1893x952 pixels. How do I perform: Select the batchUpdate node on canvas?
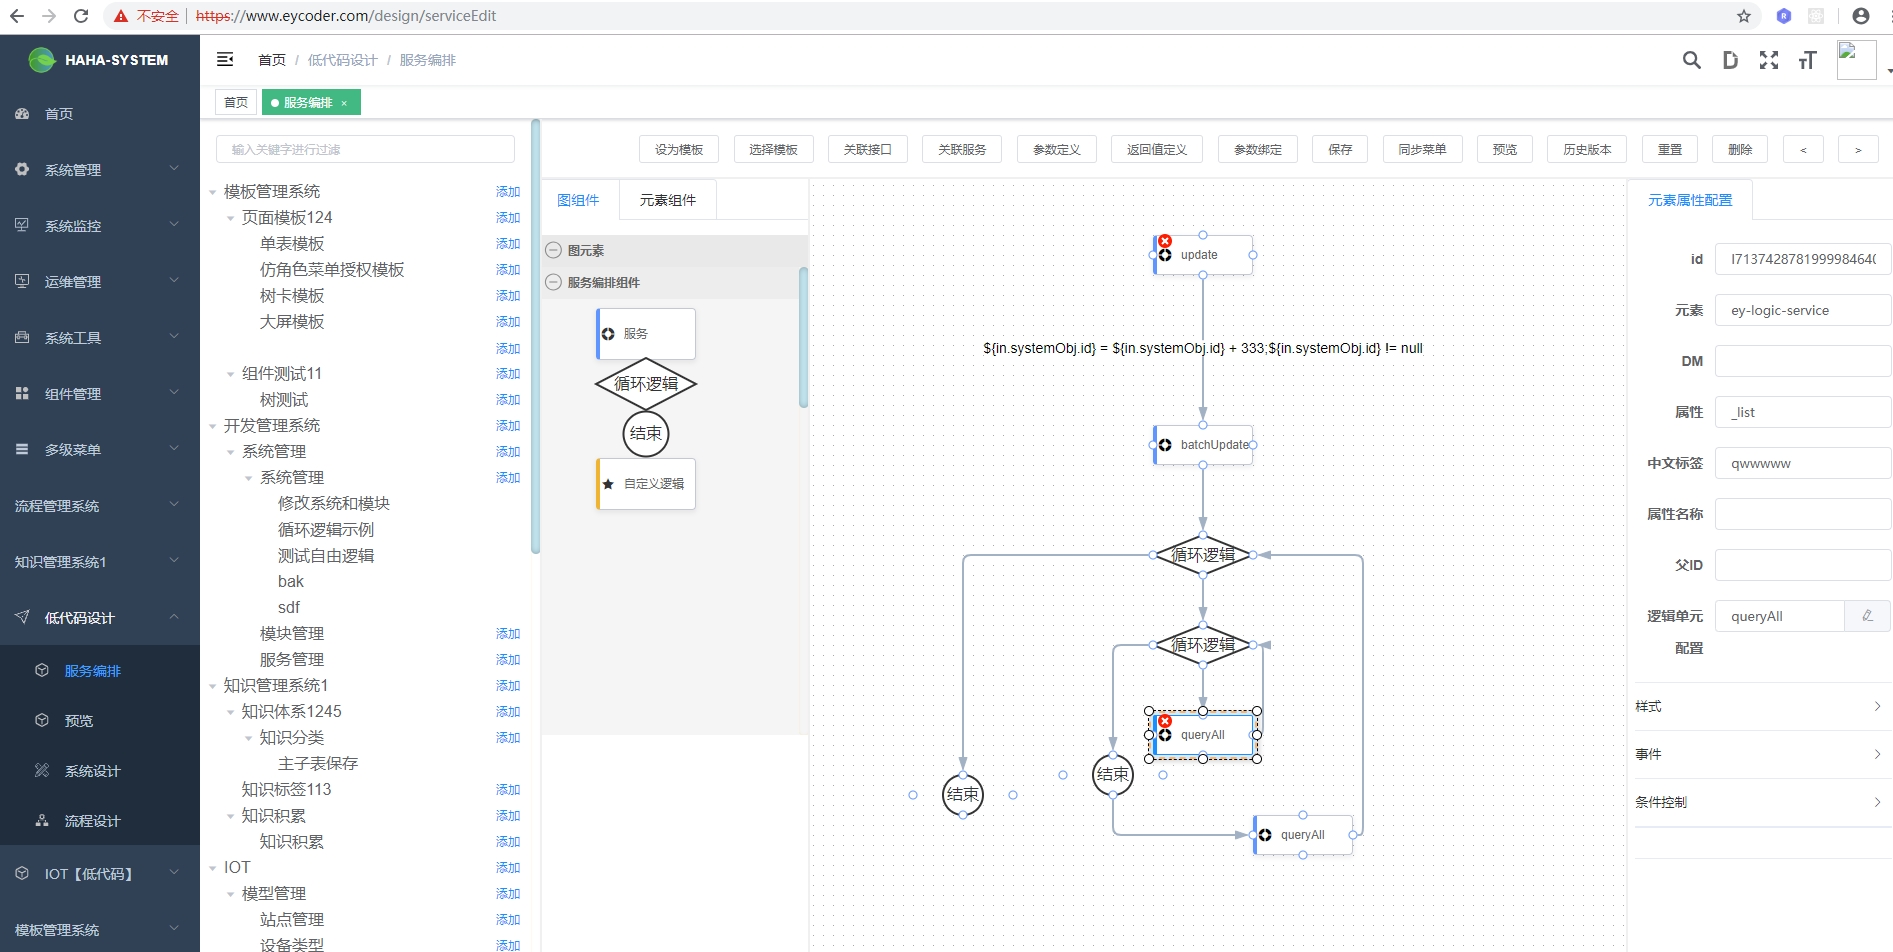coord(1203,445)
